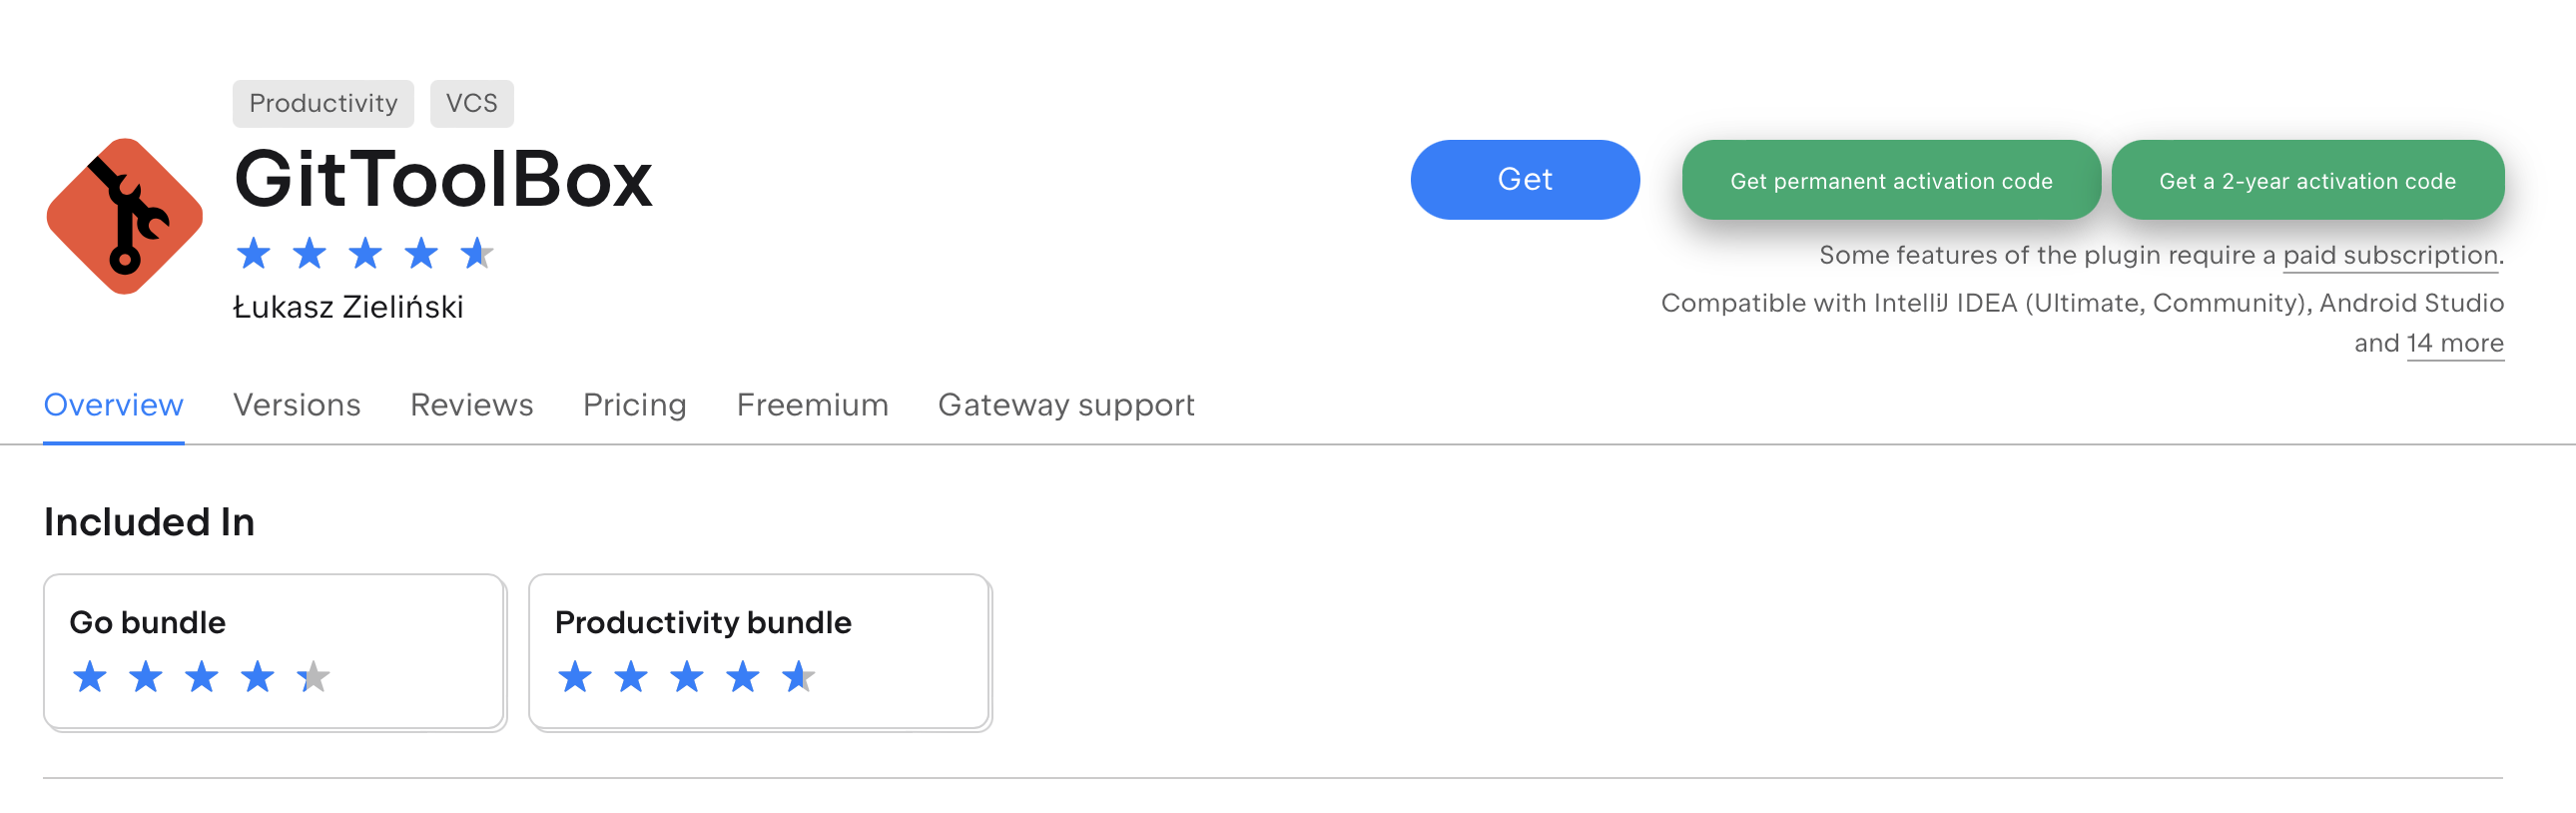
Task: Go to the Pricing tab
Action: (x=634, y=405)
